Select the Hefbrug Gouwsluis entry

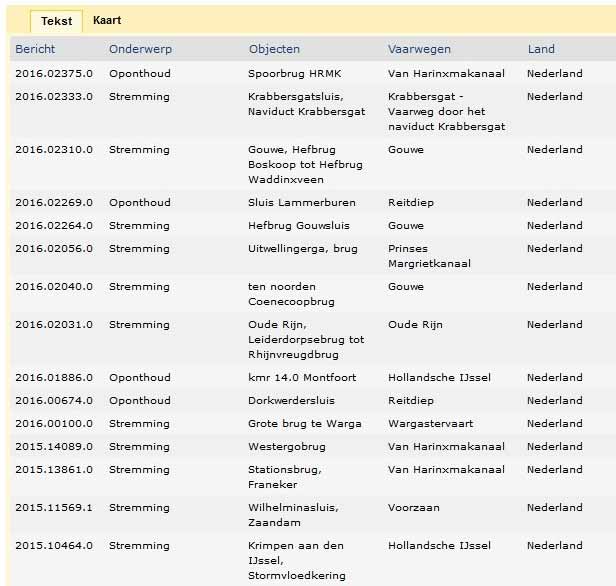(299, 226)
